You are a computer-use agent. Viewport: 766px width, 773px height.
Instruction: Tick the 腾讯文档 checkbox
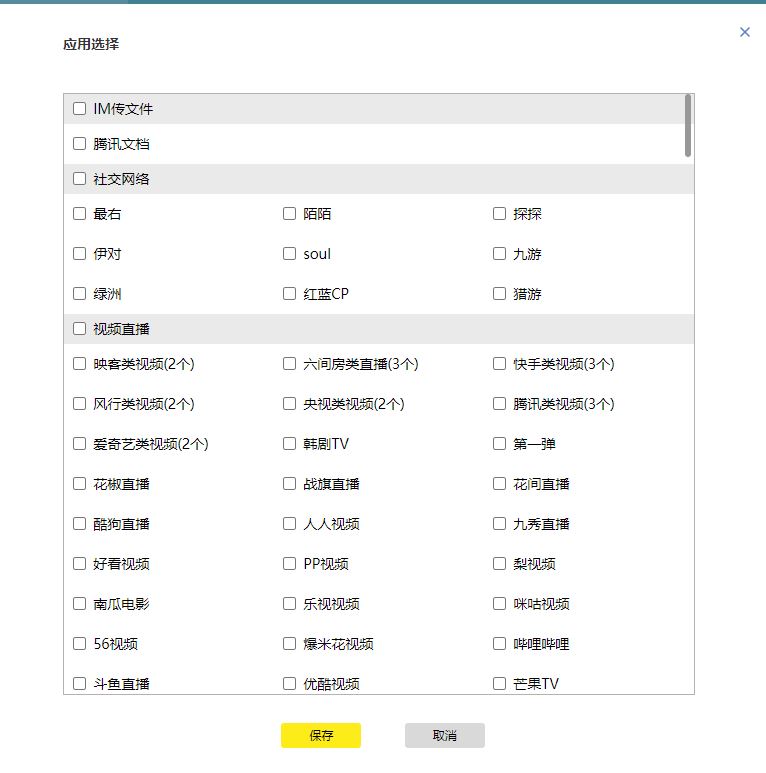click(79, 143)
